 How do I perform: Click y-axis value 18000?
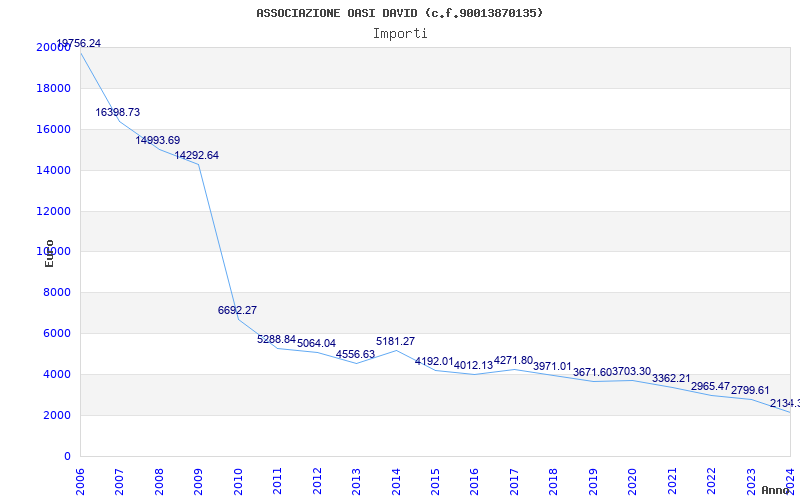(x=54, y=88)
